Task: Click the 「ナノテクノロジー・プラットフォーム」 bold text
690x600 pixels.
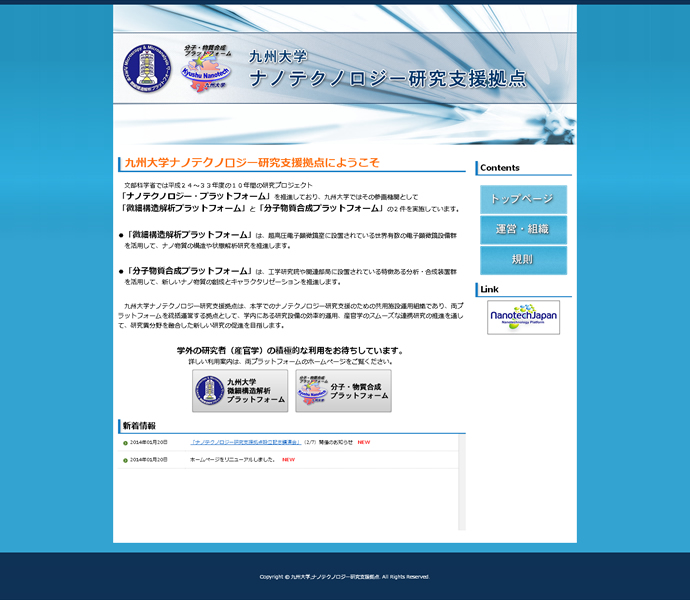Action: click(x=195, y=196)
